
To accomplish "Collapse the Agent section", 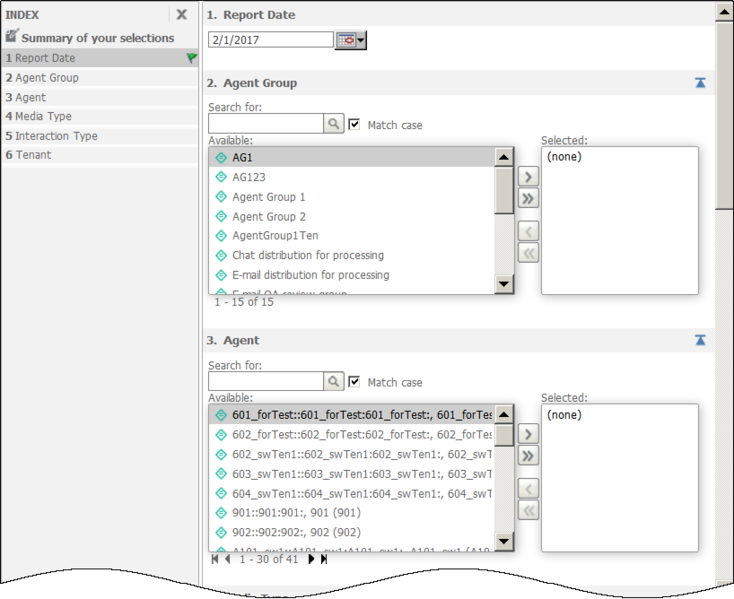I will (700, 340).
